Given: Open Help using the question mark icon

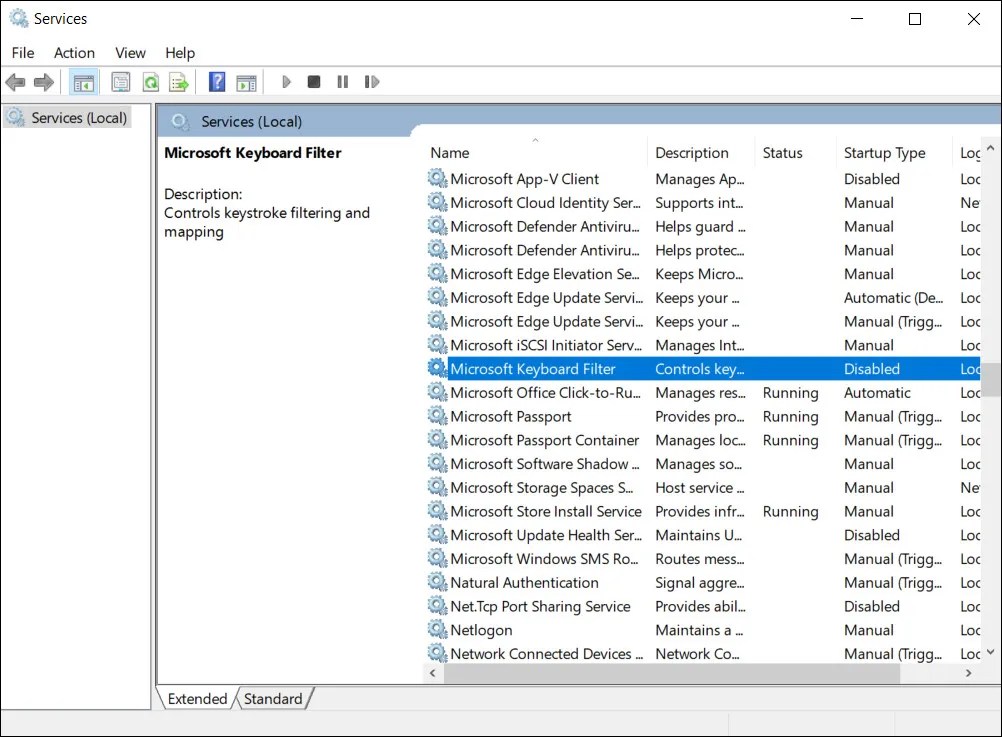Looking at the screenshot, I should (217, 81).
